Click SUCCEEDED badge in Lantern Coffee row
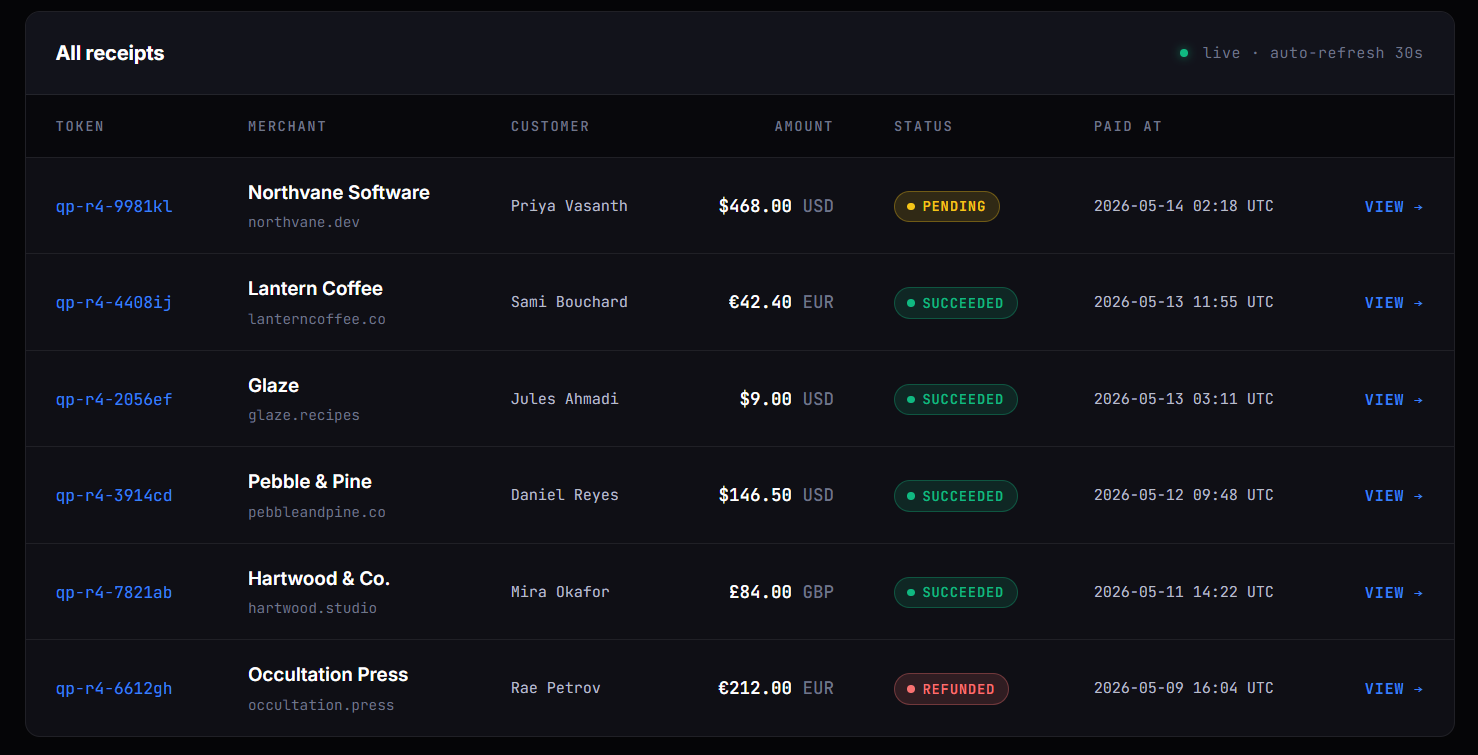1478x755 pixels. [955, 303]
